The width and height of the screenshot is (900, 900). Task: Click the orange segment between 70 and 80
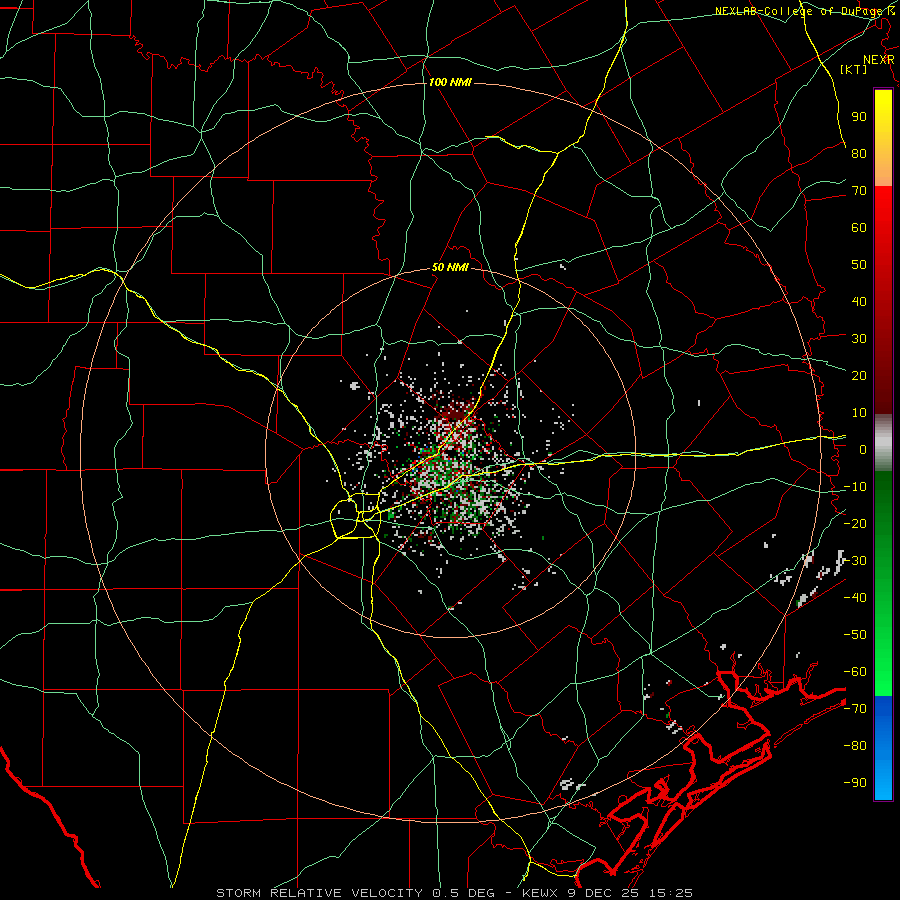pos(883,170)
